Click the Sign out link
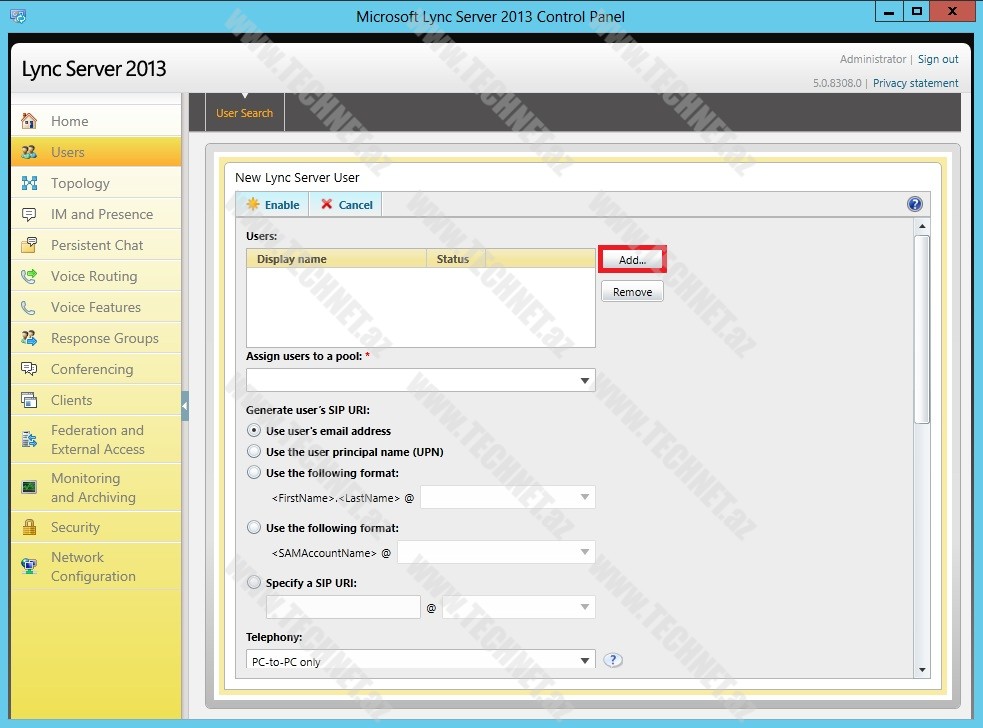The width and height of the screenshot is (983, 728). tap(938, 59)
